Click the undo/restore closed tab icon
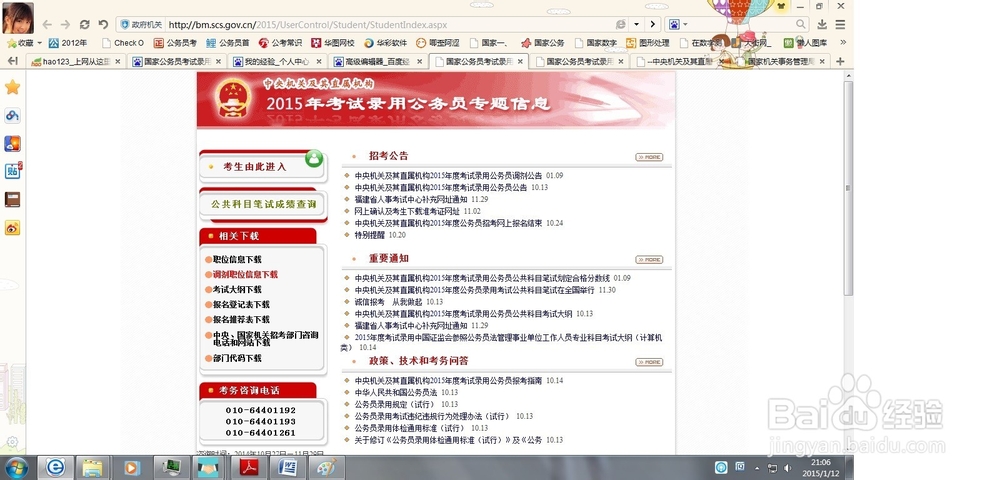This screenshot has height=480, width=1000. pyautogui.click(x=103, y=24)
